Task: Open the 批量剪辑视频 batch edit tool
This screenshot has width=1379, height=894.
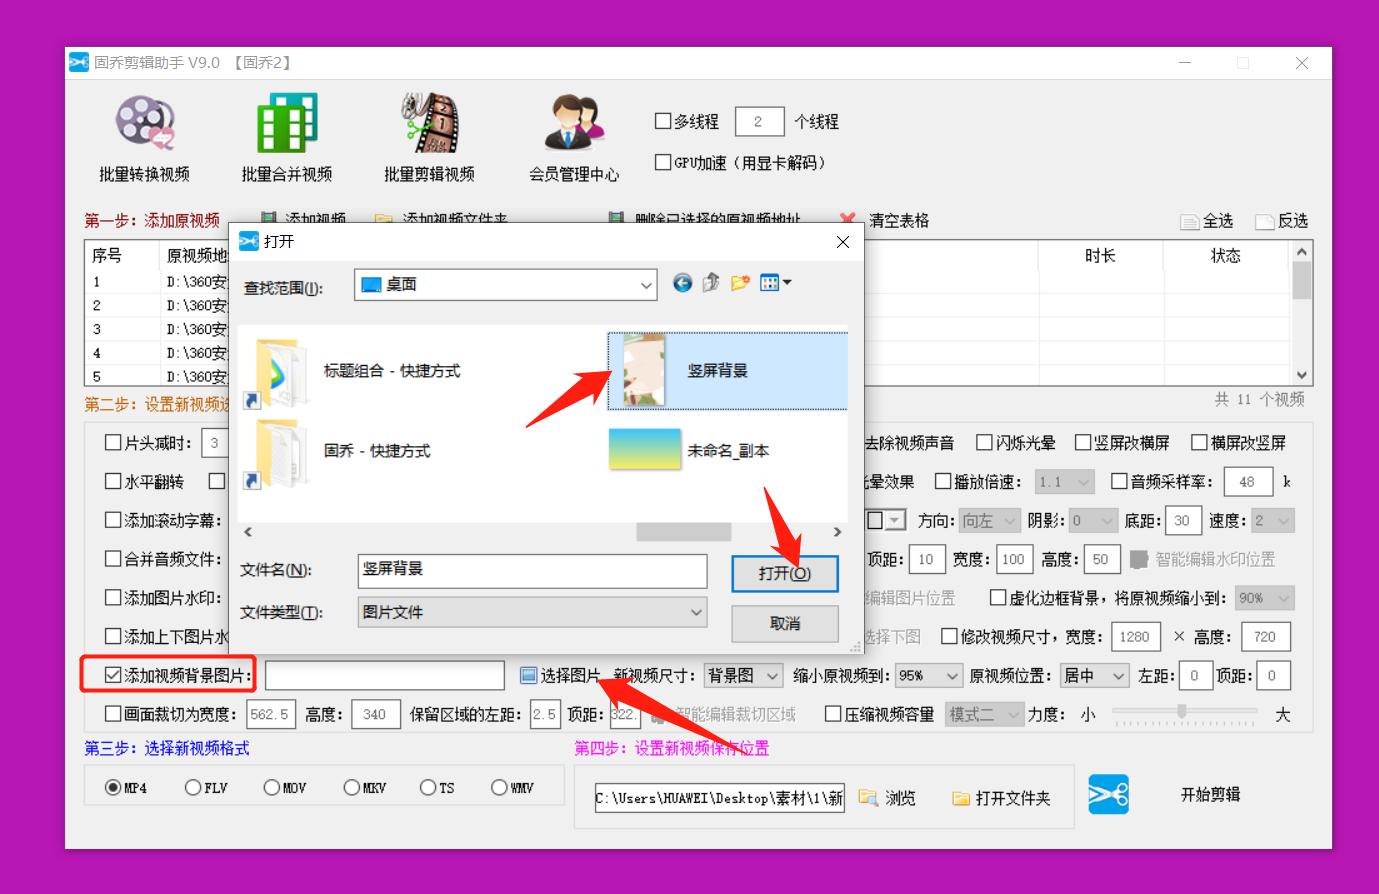Action: 430,138
